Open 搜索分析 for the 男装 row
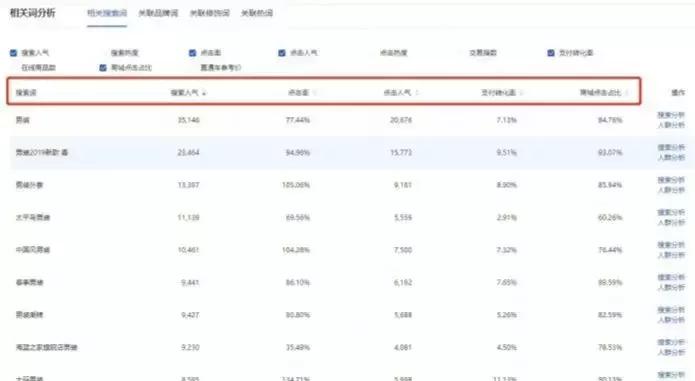 [x=671, y=115]
